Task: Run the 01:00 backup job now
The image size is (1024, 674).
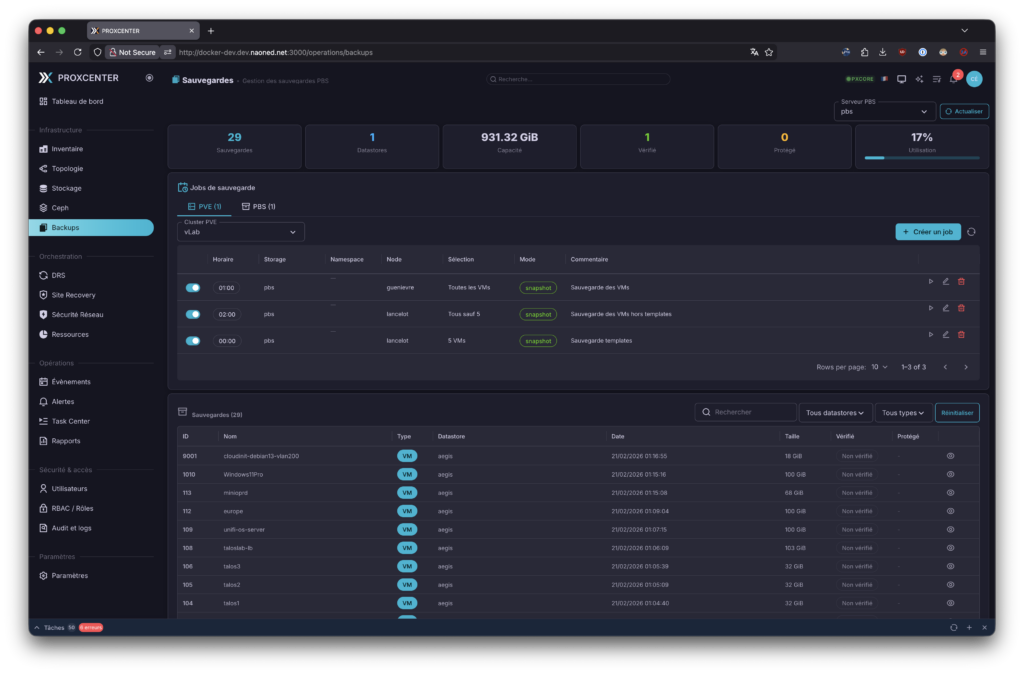Action: click(x=931, y=281)
